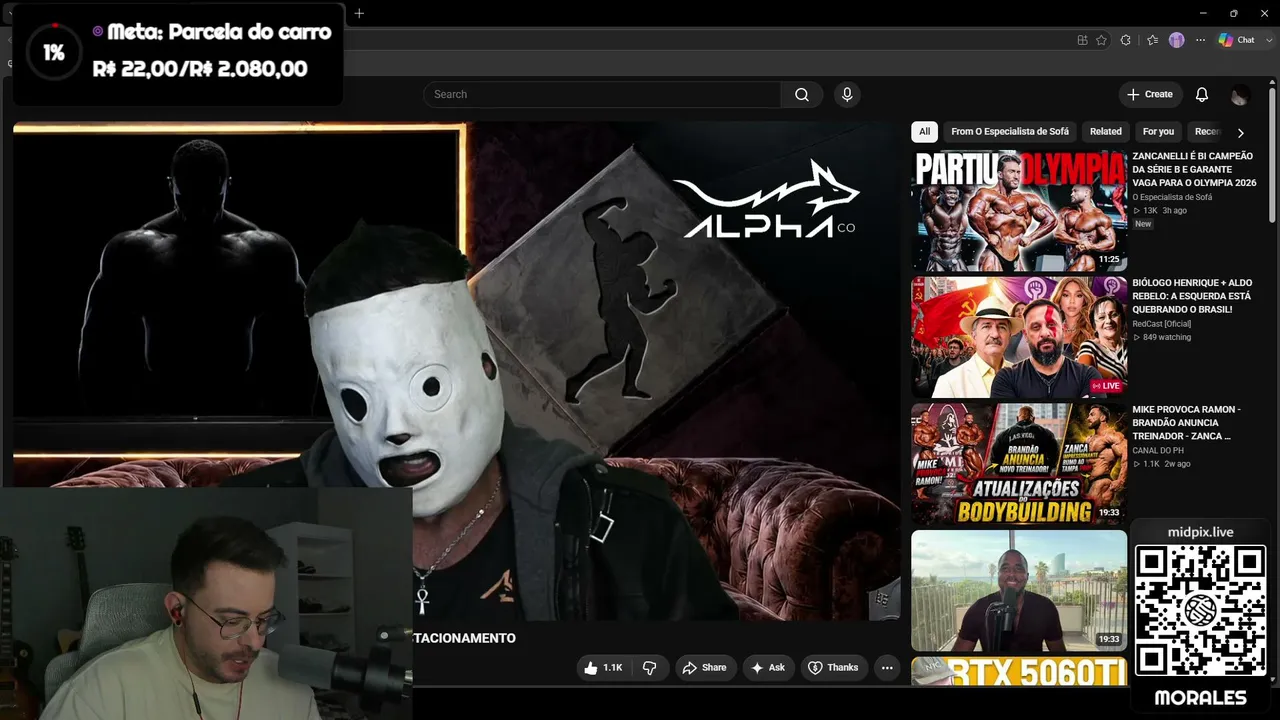The width and height of the screenshot is (1280, 720).
Task: Open video titled MIKE PROVOCA RAMON
Action: click(1187, 423)
